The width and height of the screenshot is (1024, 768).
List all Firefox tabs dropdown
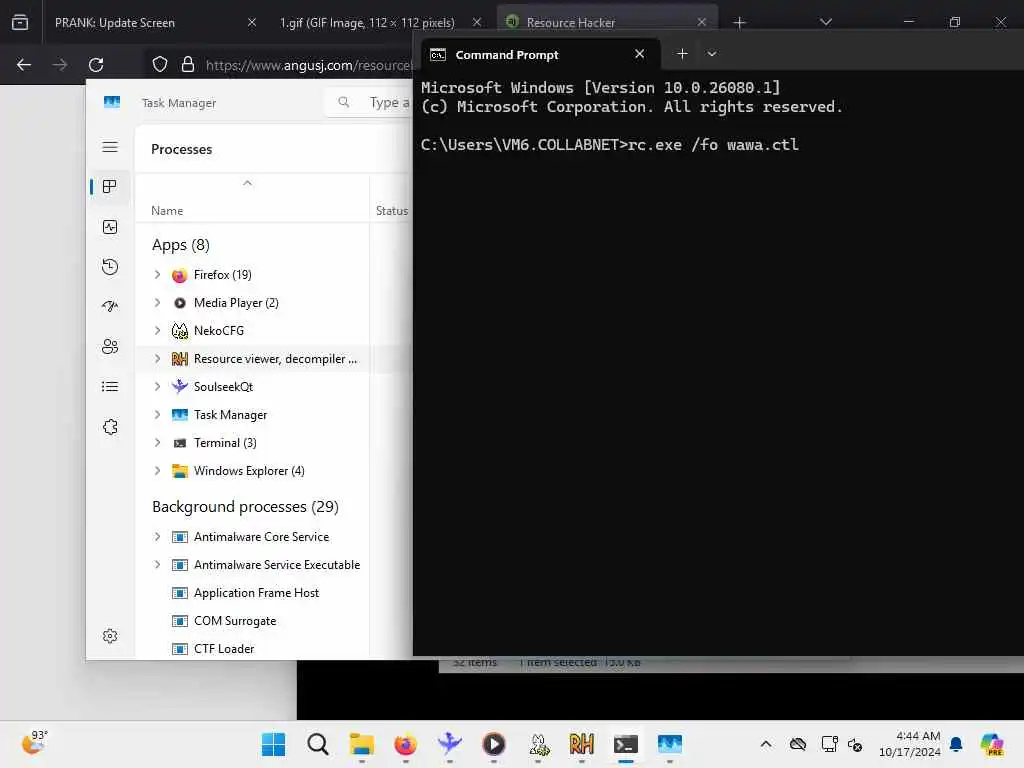(825, 23)
